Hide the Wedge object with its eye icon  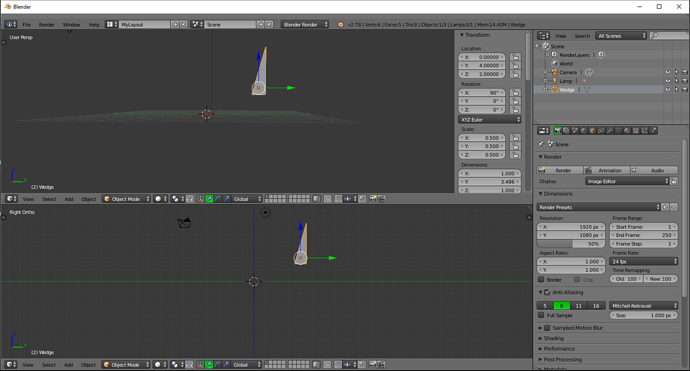(668, 90)
